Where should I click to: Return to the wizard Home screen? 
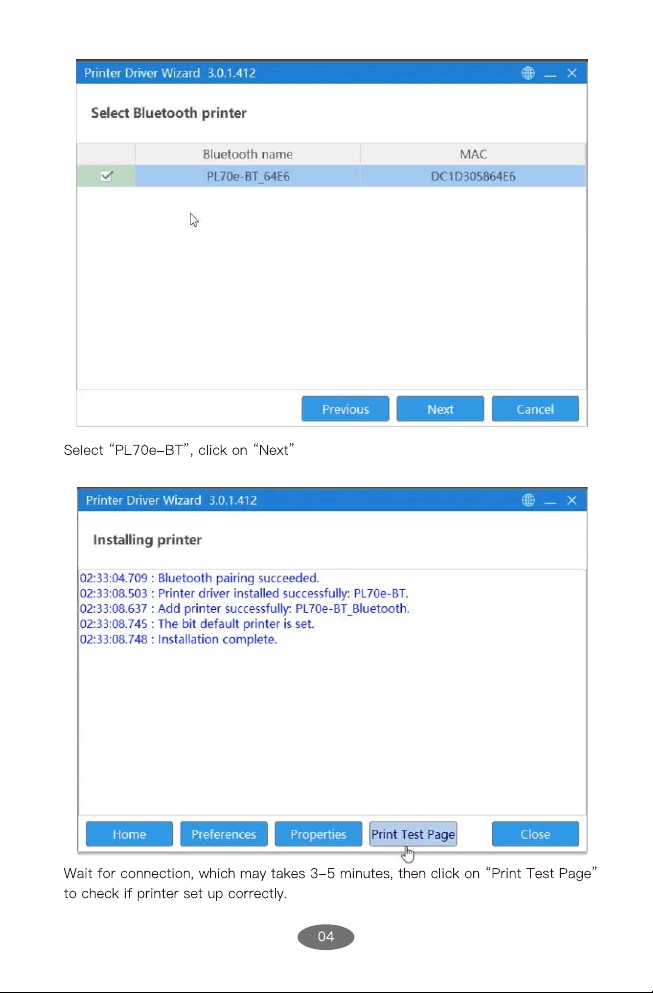129,834
